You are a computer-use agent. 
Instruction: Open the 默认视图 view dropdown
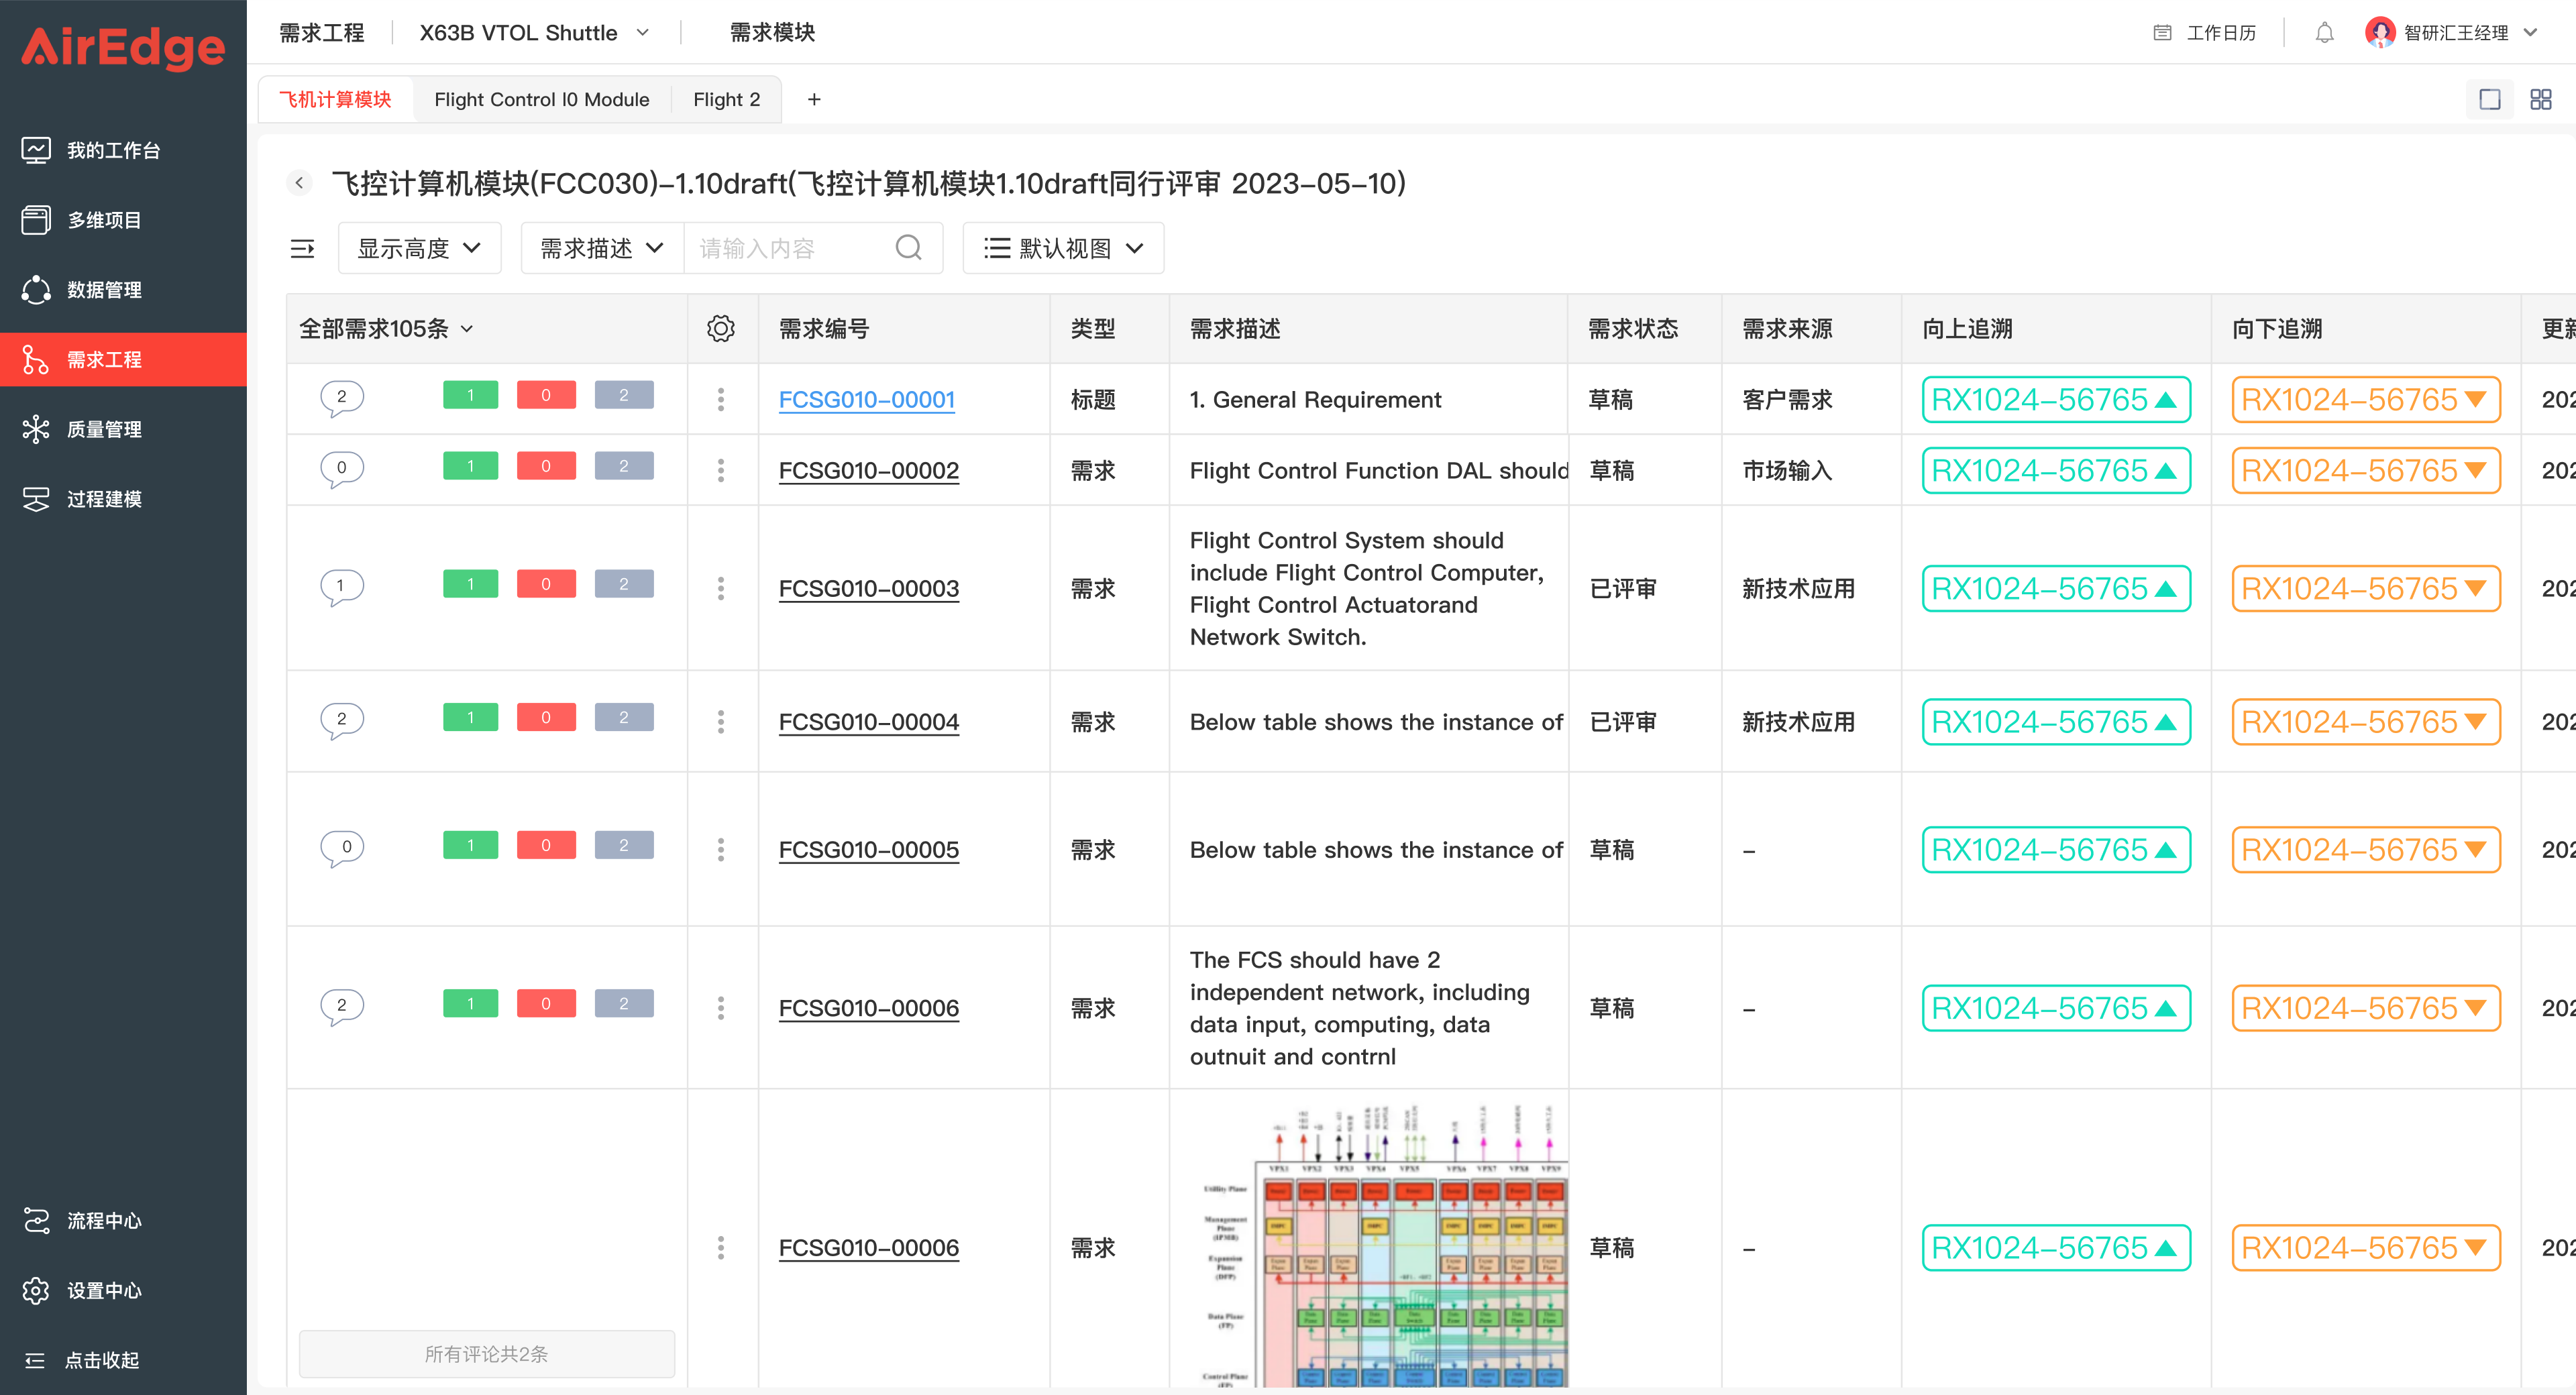click(1063, 248)
